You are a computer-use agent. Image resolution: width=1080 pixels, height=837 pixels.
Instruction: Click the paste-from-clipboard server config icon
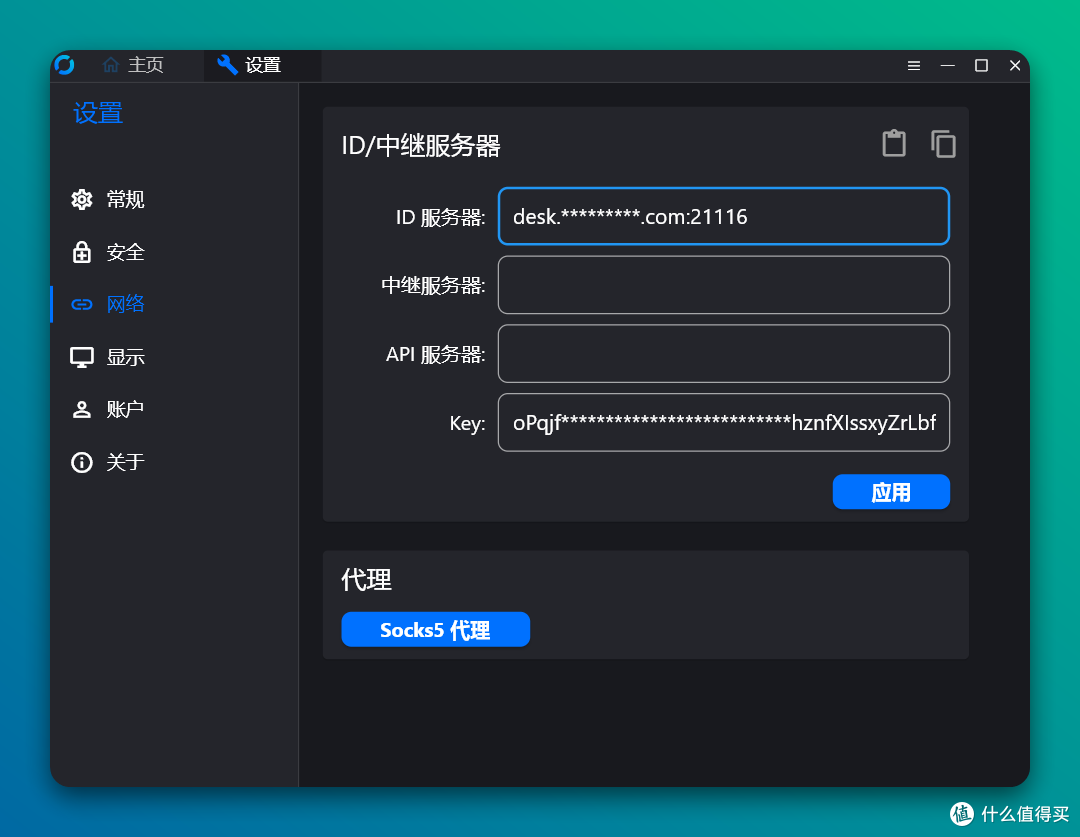coord(894,143)
